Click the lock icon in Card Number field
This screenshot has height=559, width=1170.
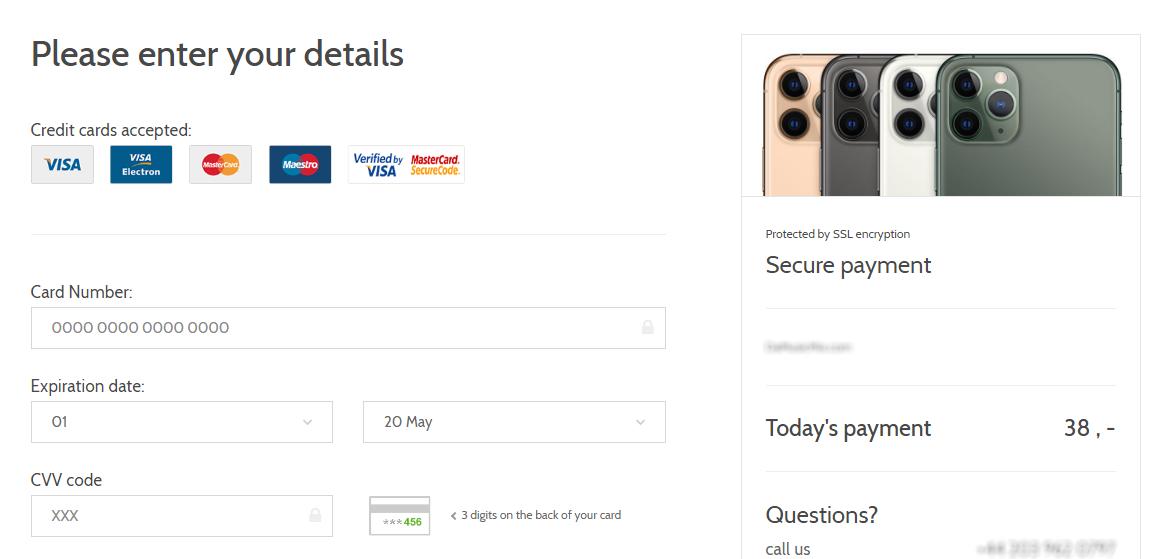click(x=648, y=328)
